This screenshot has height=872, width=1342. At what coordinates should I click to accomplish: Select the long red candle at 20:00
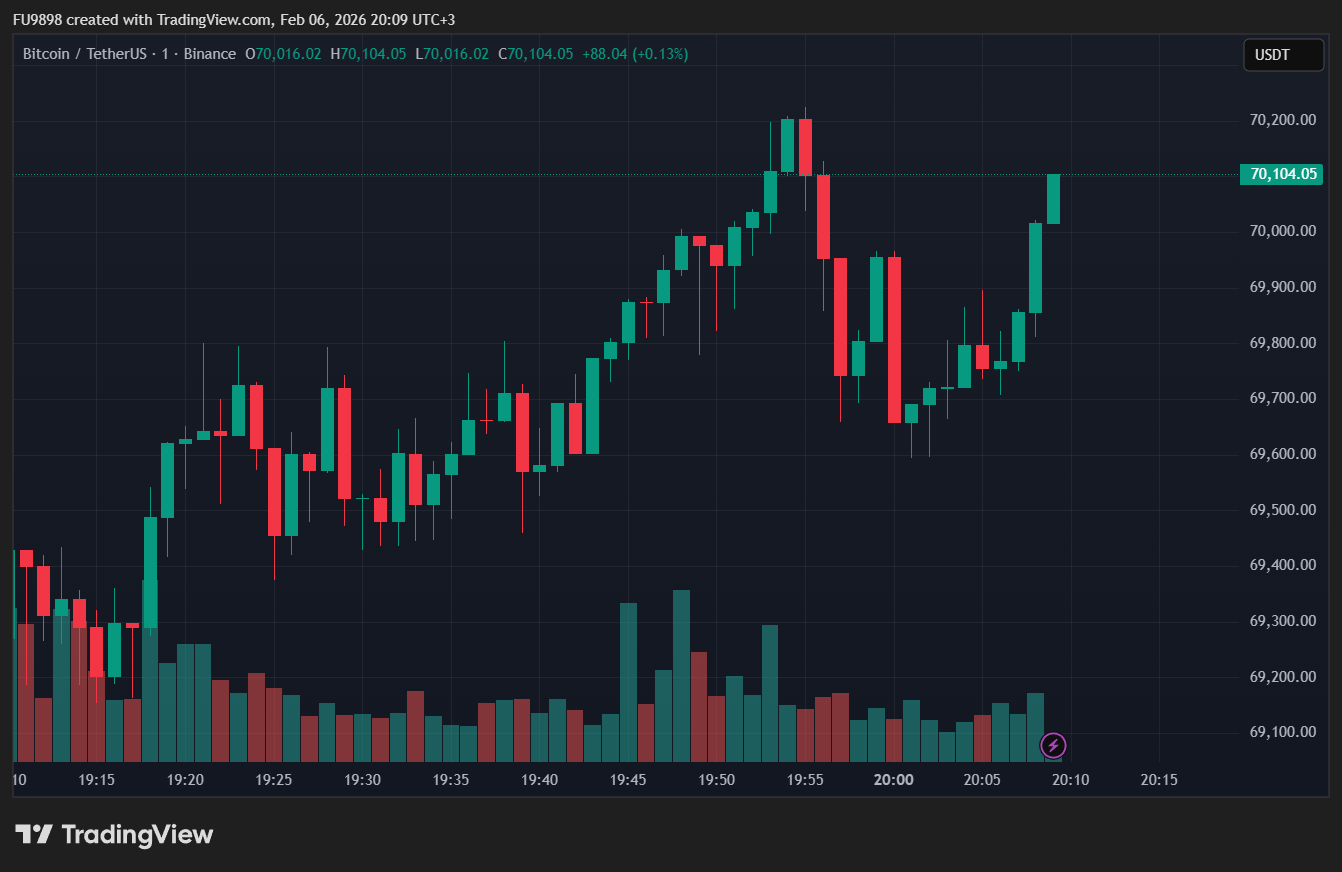click(x=894, y=340)
